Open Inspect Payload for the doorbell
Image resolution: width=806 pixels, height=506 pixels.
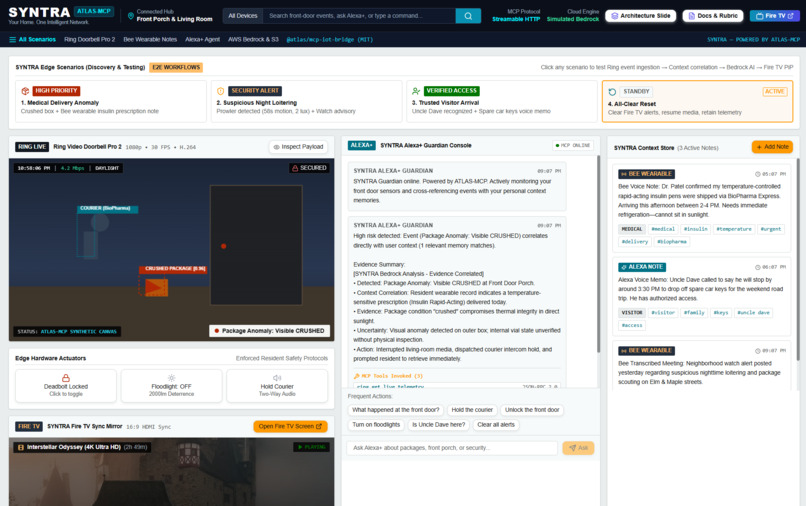pos(299,147)
